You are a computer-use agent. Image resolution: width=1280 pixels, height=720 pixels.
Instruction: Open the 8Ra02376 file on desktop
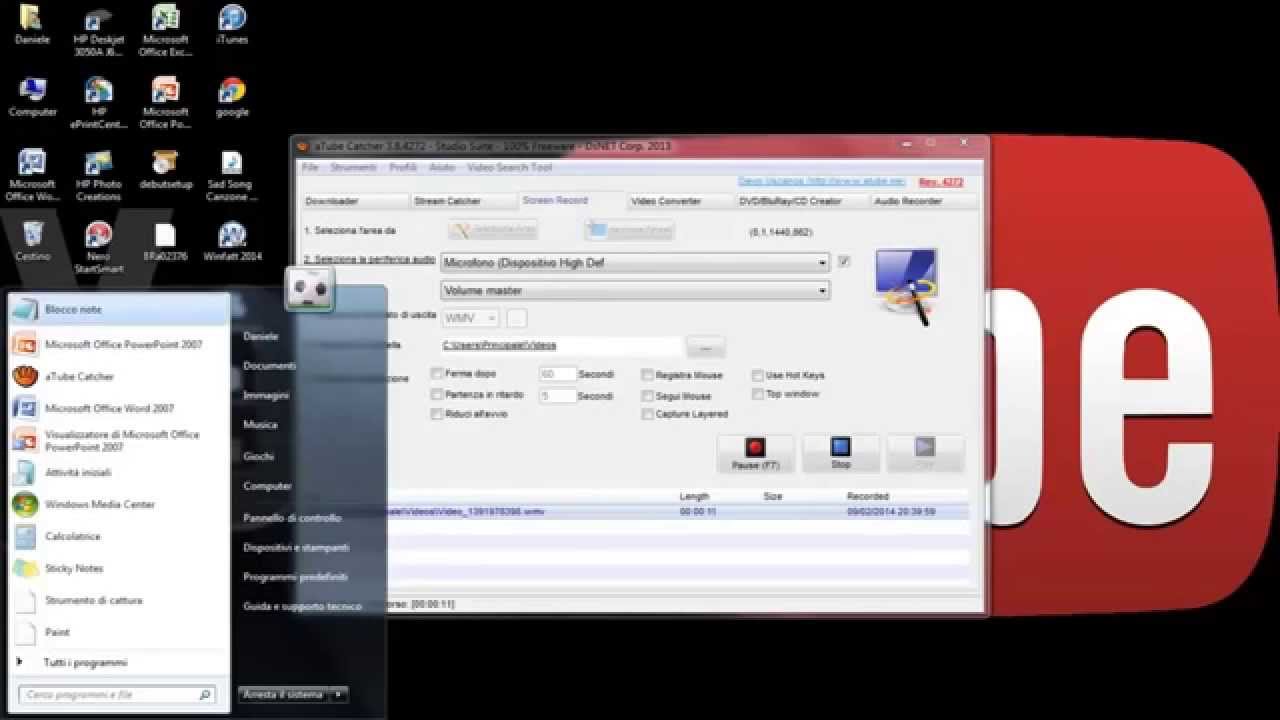click(x=165, y=242)
